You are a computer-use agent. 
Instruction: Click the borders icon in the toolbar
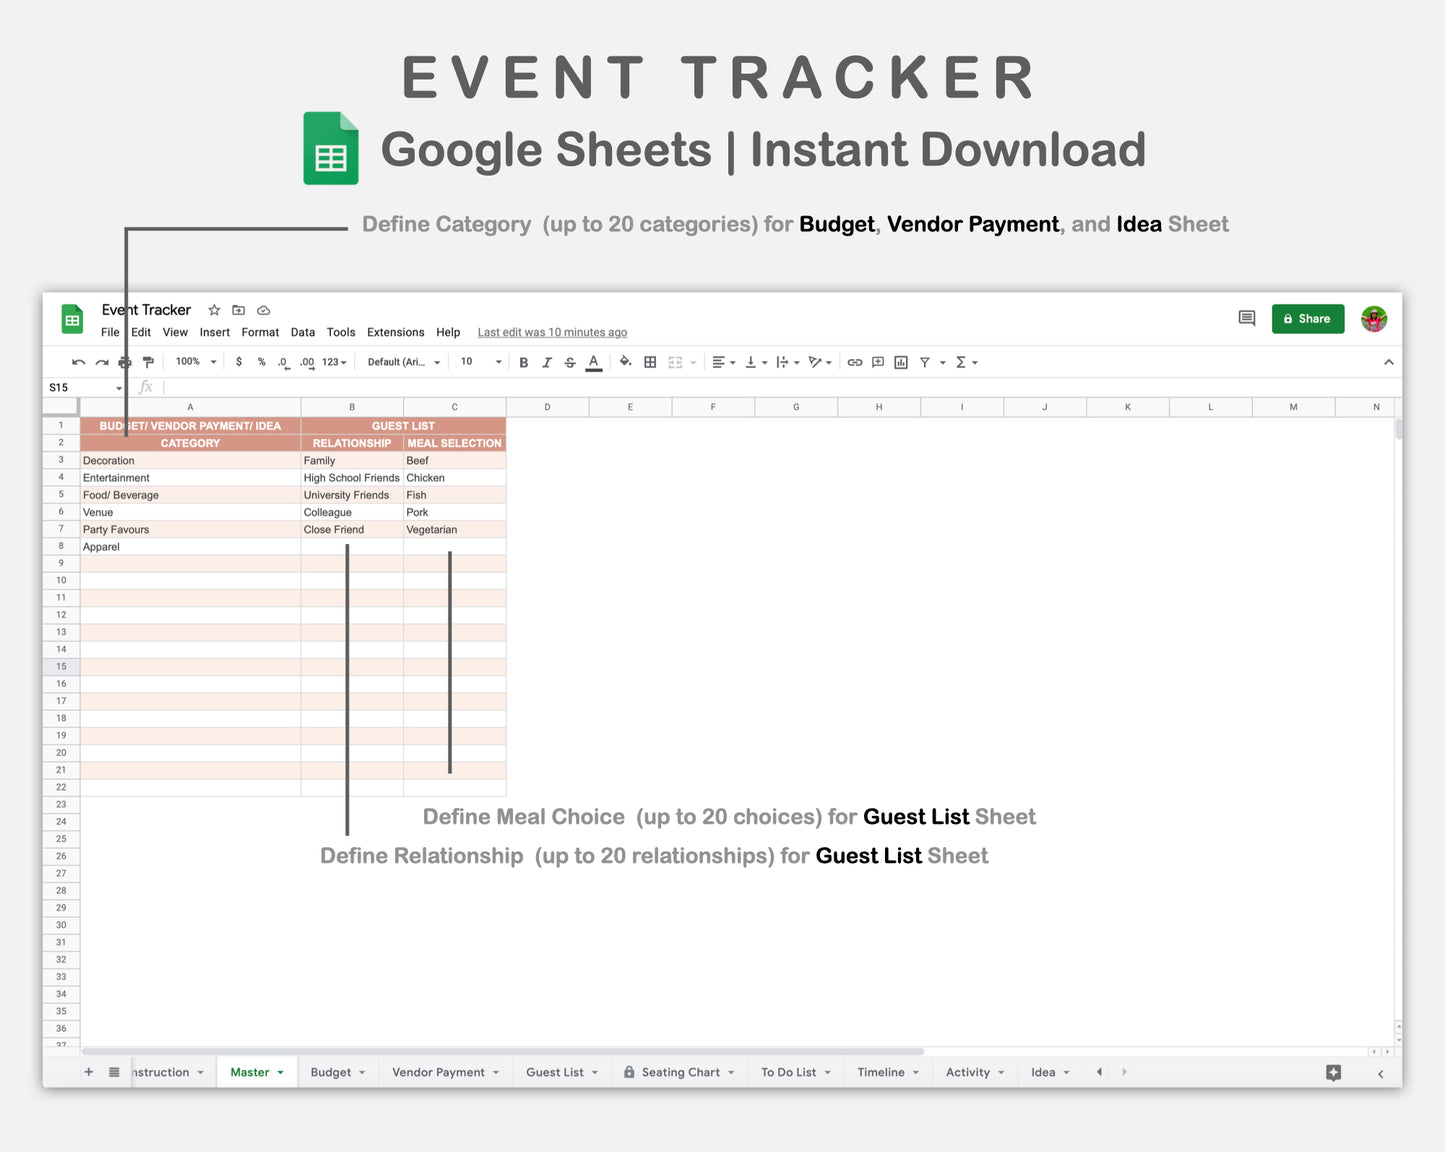650,362
